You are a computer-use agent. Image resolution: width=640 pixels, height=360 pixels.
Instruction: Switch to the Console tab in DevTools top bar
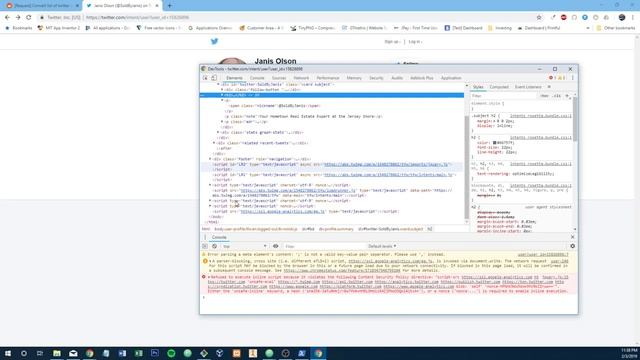click(257, 78)
